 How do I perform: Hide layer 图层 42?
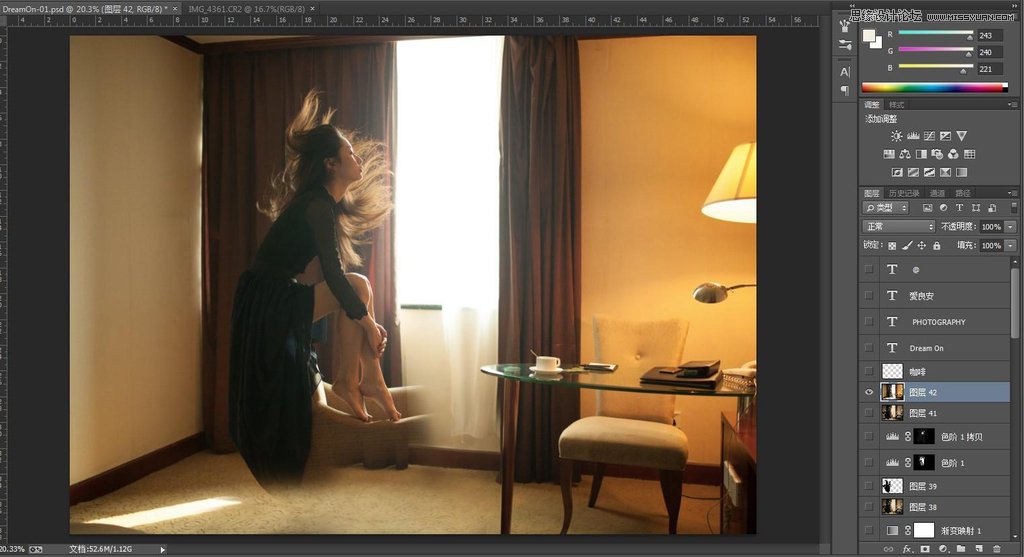coord(869,392)
